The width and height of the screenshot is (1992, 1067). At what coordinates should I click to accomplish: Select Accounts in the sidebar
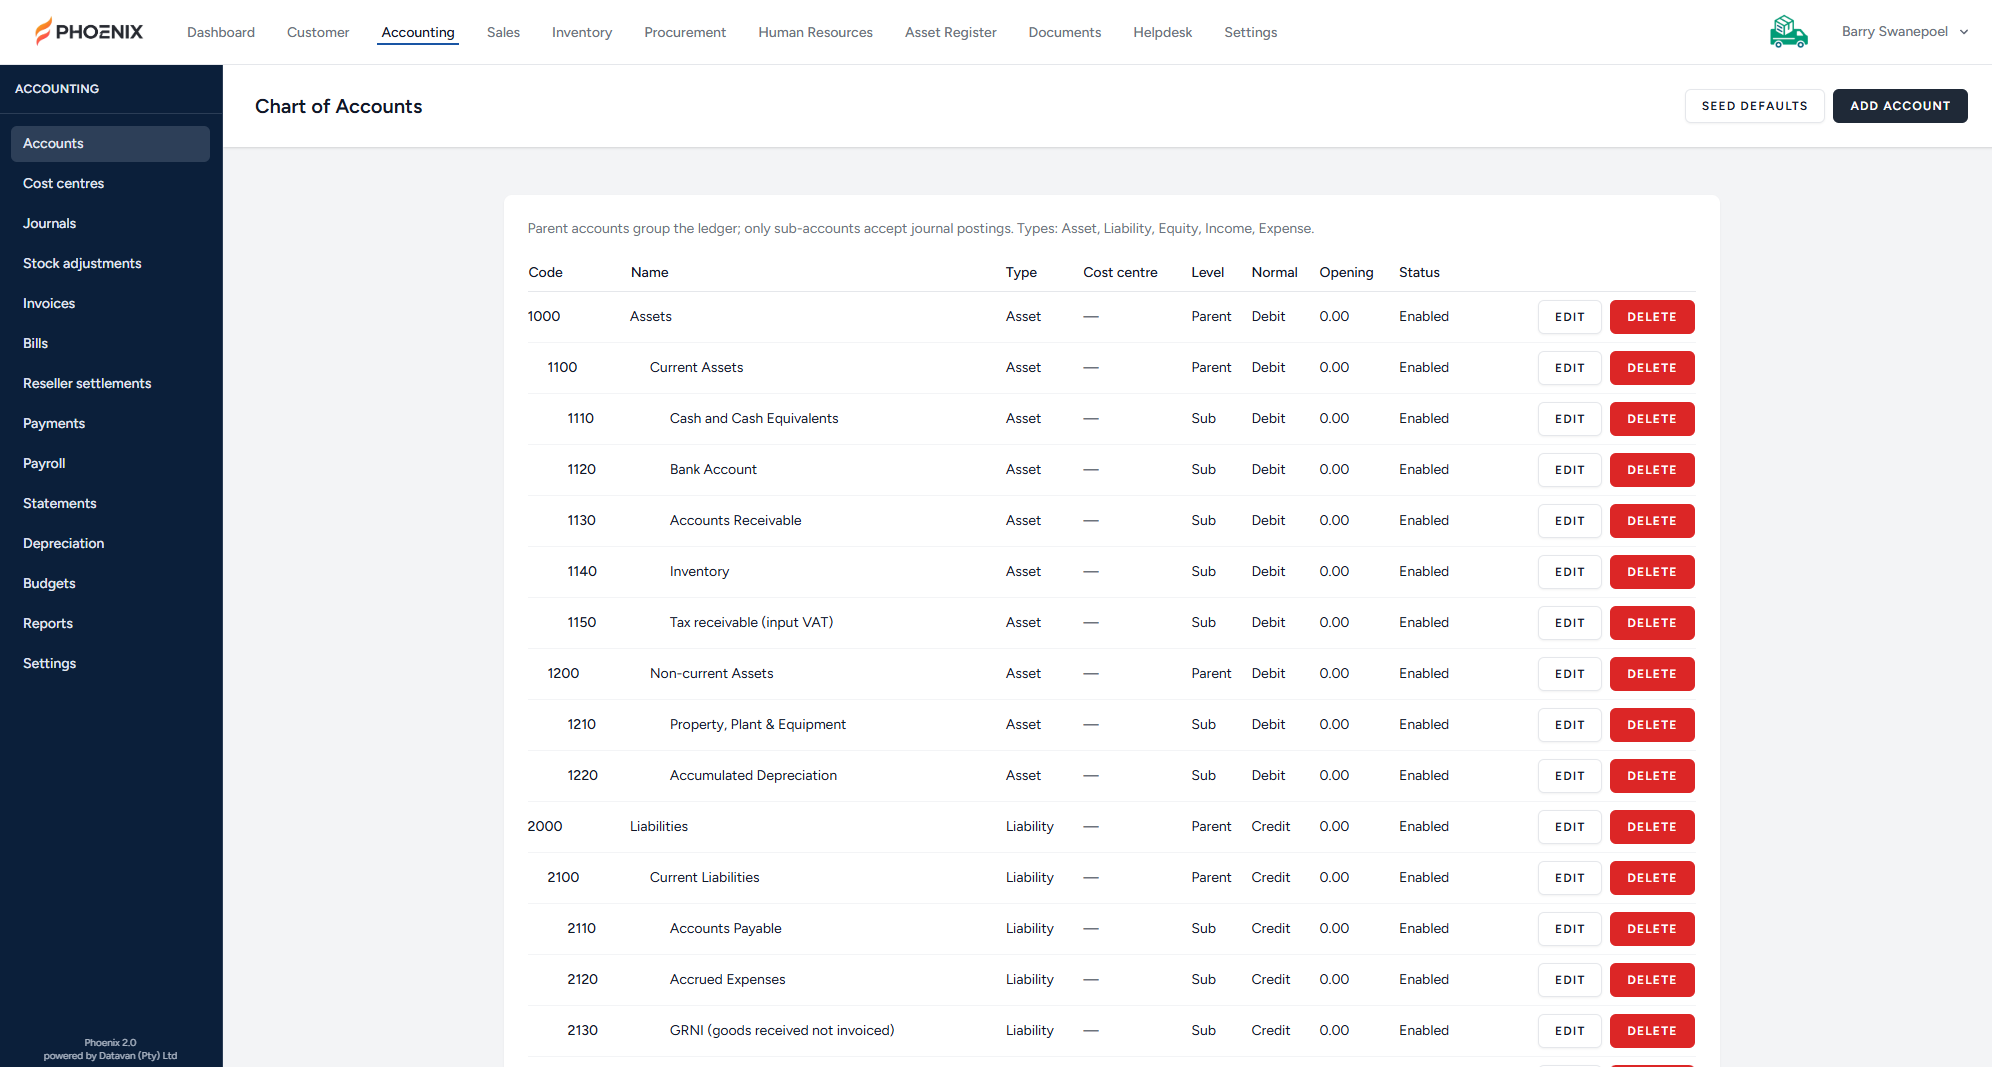(x=110, y=144)
